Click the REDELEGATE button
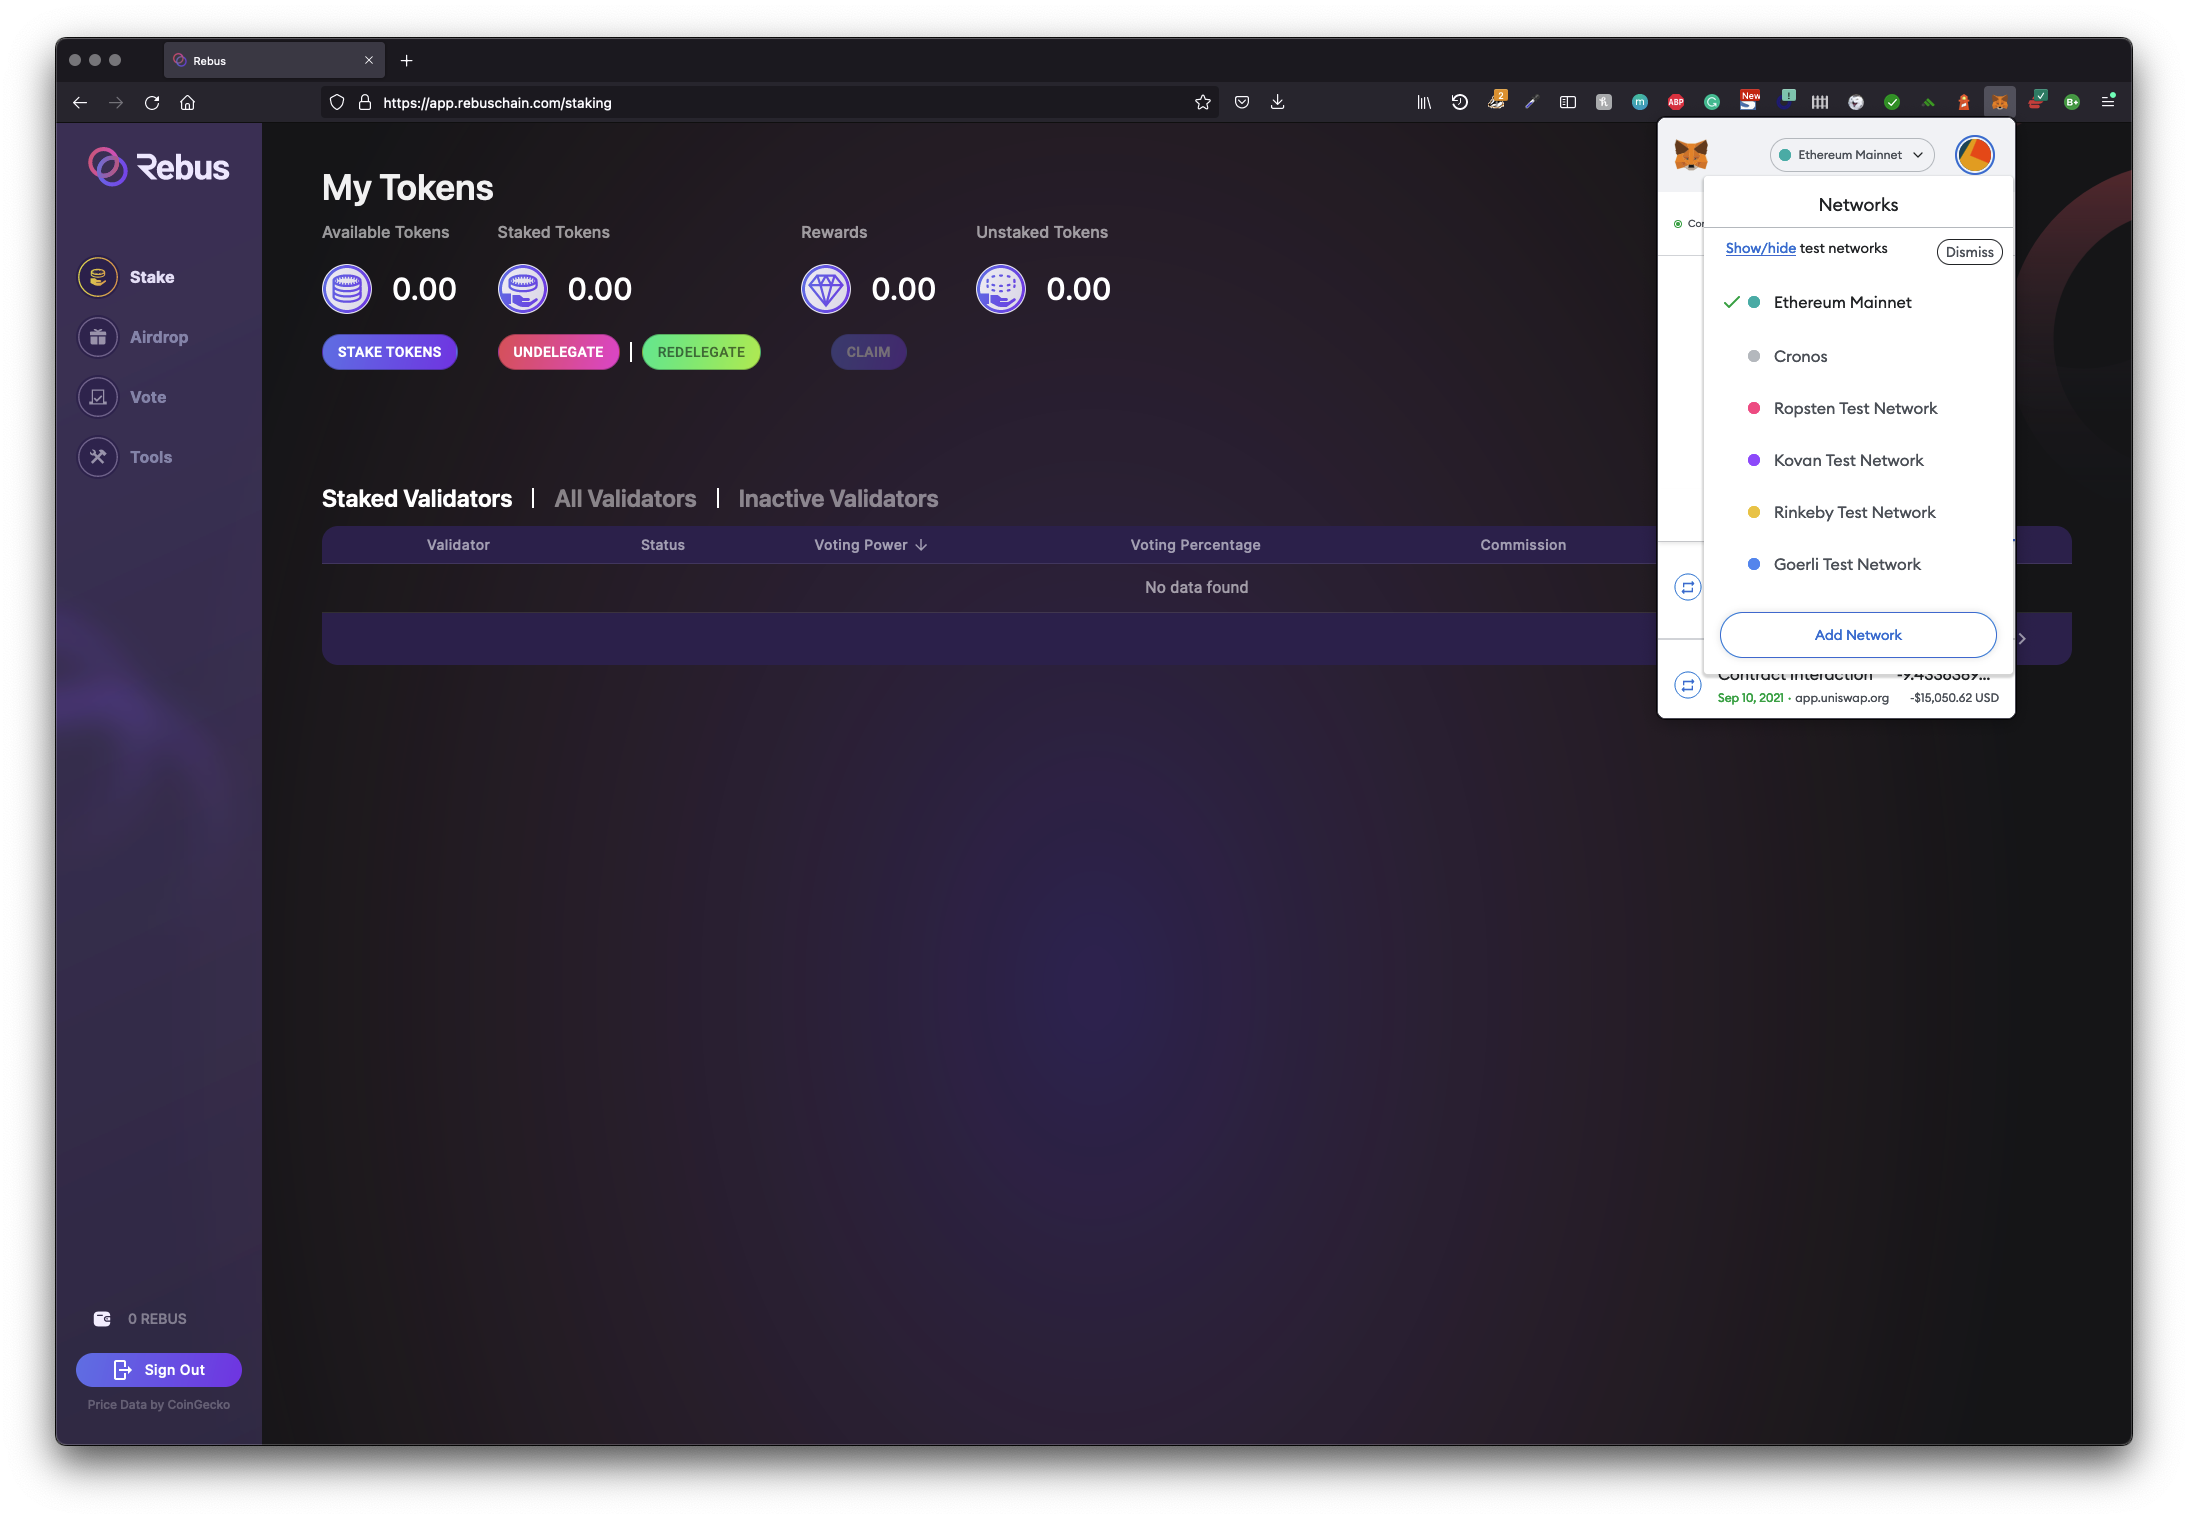The width and height of the screenshot is (2188, 1519). (x=701, y=352)
